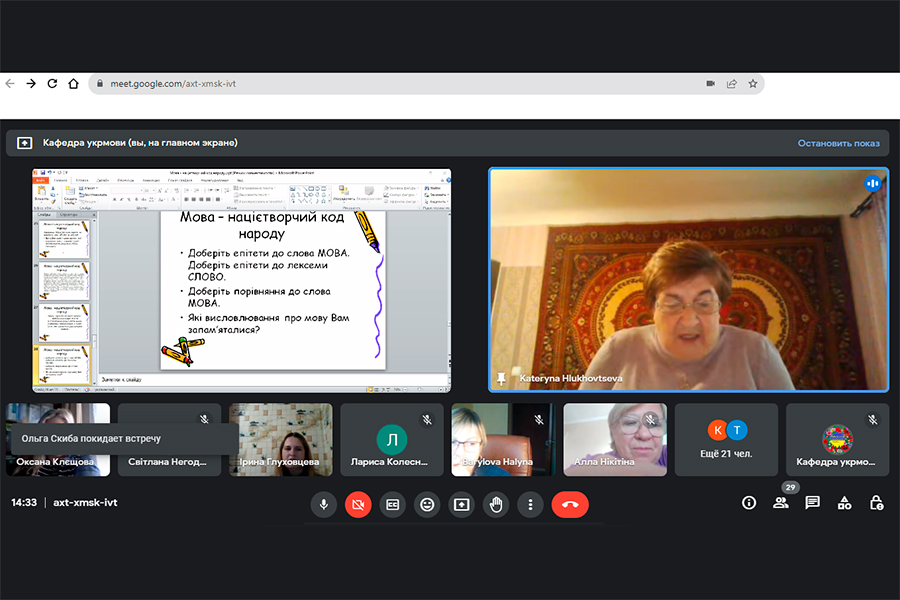The width and height of the screenshot is (900, 600).
Task: Stop presenting with Остановить показ
Action: tap(839, 143)
